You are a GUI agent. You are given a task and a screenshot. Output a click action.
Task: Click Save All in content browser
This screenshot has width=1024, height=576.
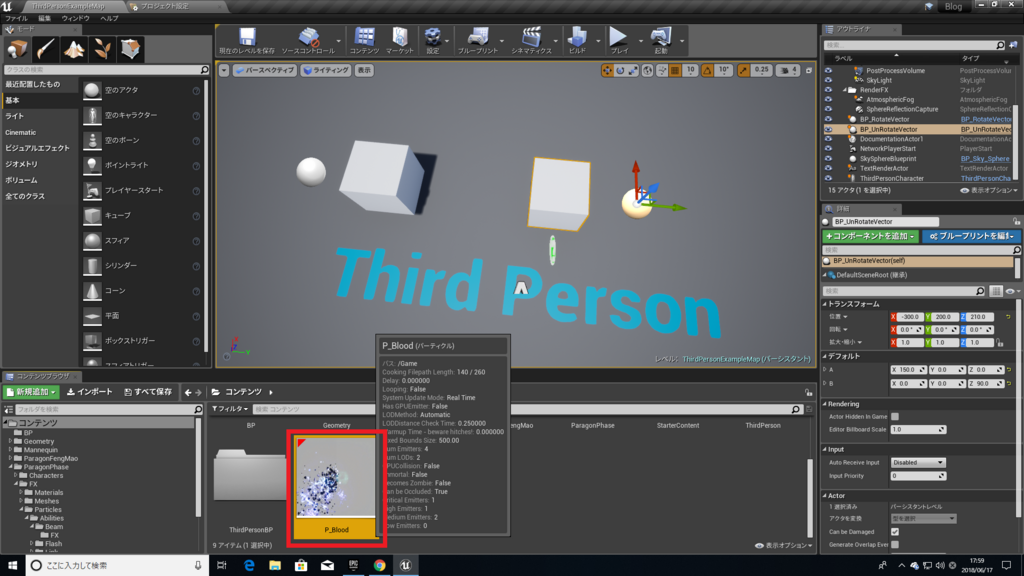[148, 392]
